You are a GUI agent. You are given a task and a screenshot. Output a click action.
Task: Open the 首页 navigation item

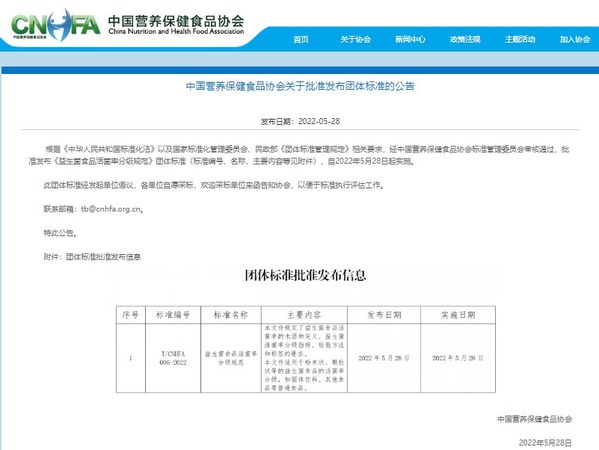coord(301,39)
